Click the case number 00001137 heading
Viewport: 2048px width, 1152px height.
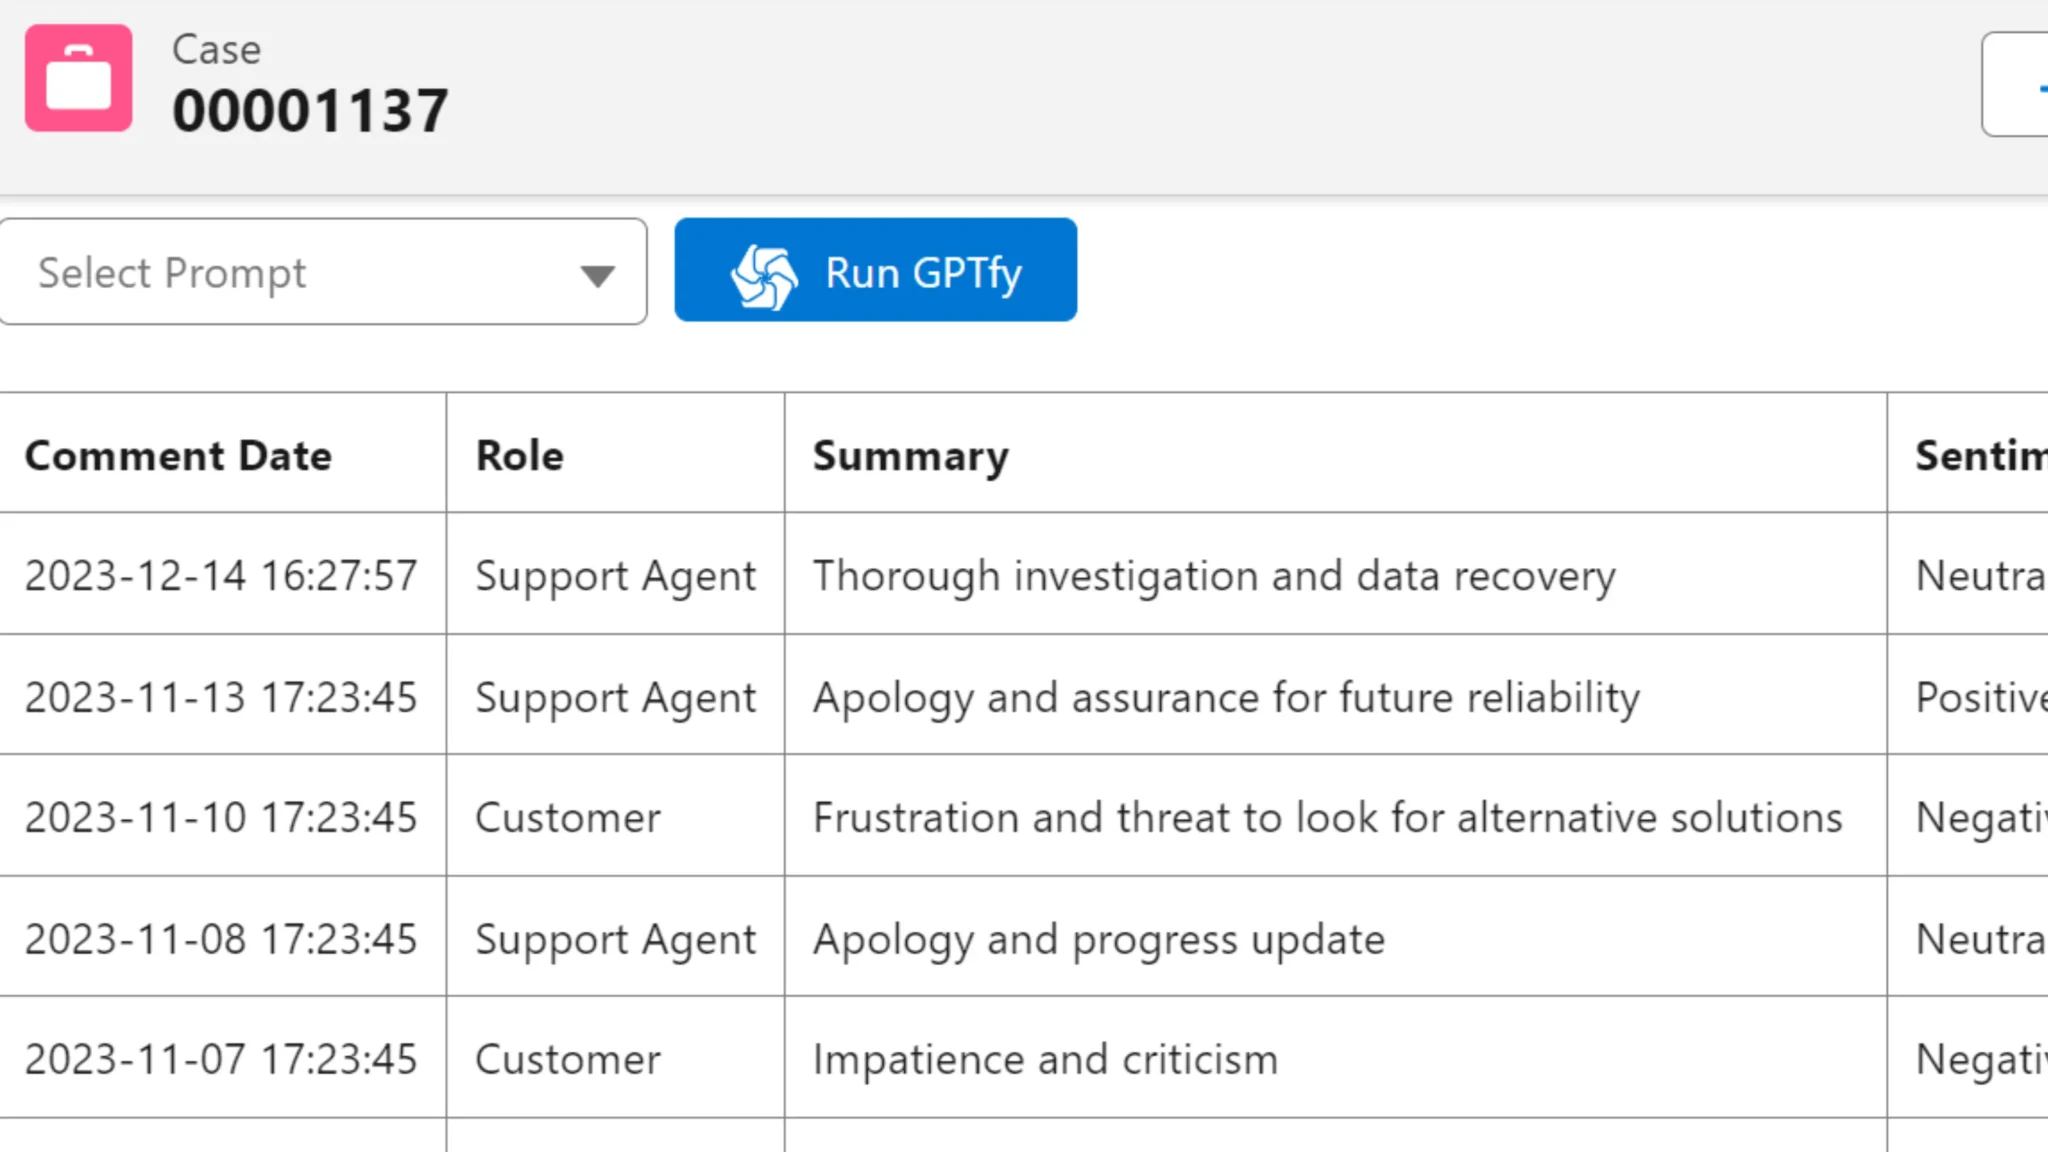click(x=310, y=110)
